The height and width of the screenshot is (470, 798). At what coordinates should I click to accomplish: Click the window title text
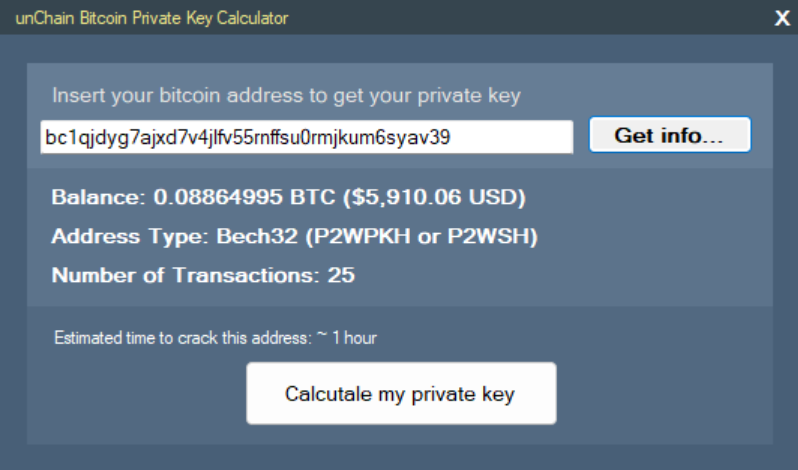pos(151,18)
